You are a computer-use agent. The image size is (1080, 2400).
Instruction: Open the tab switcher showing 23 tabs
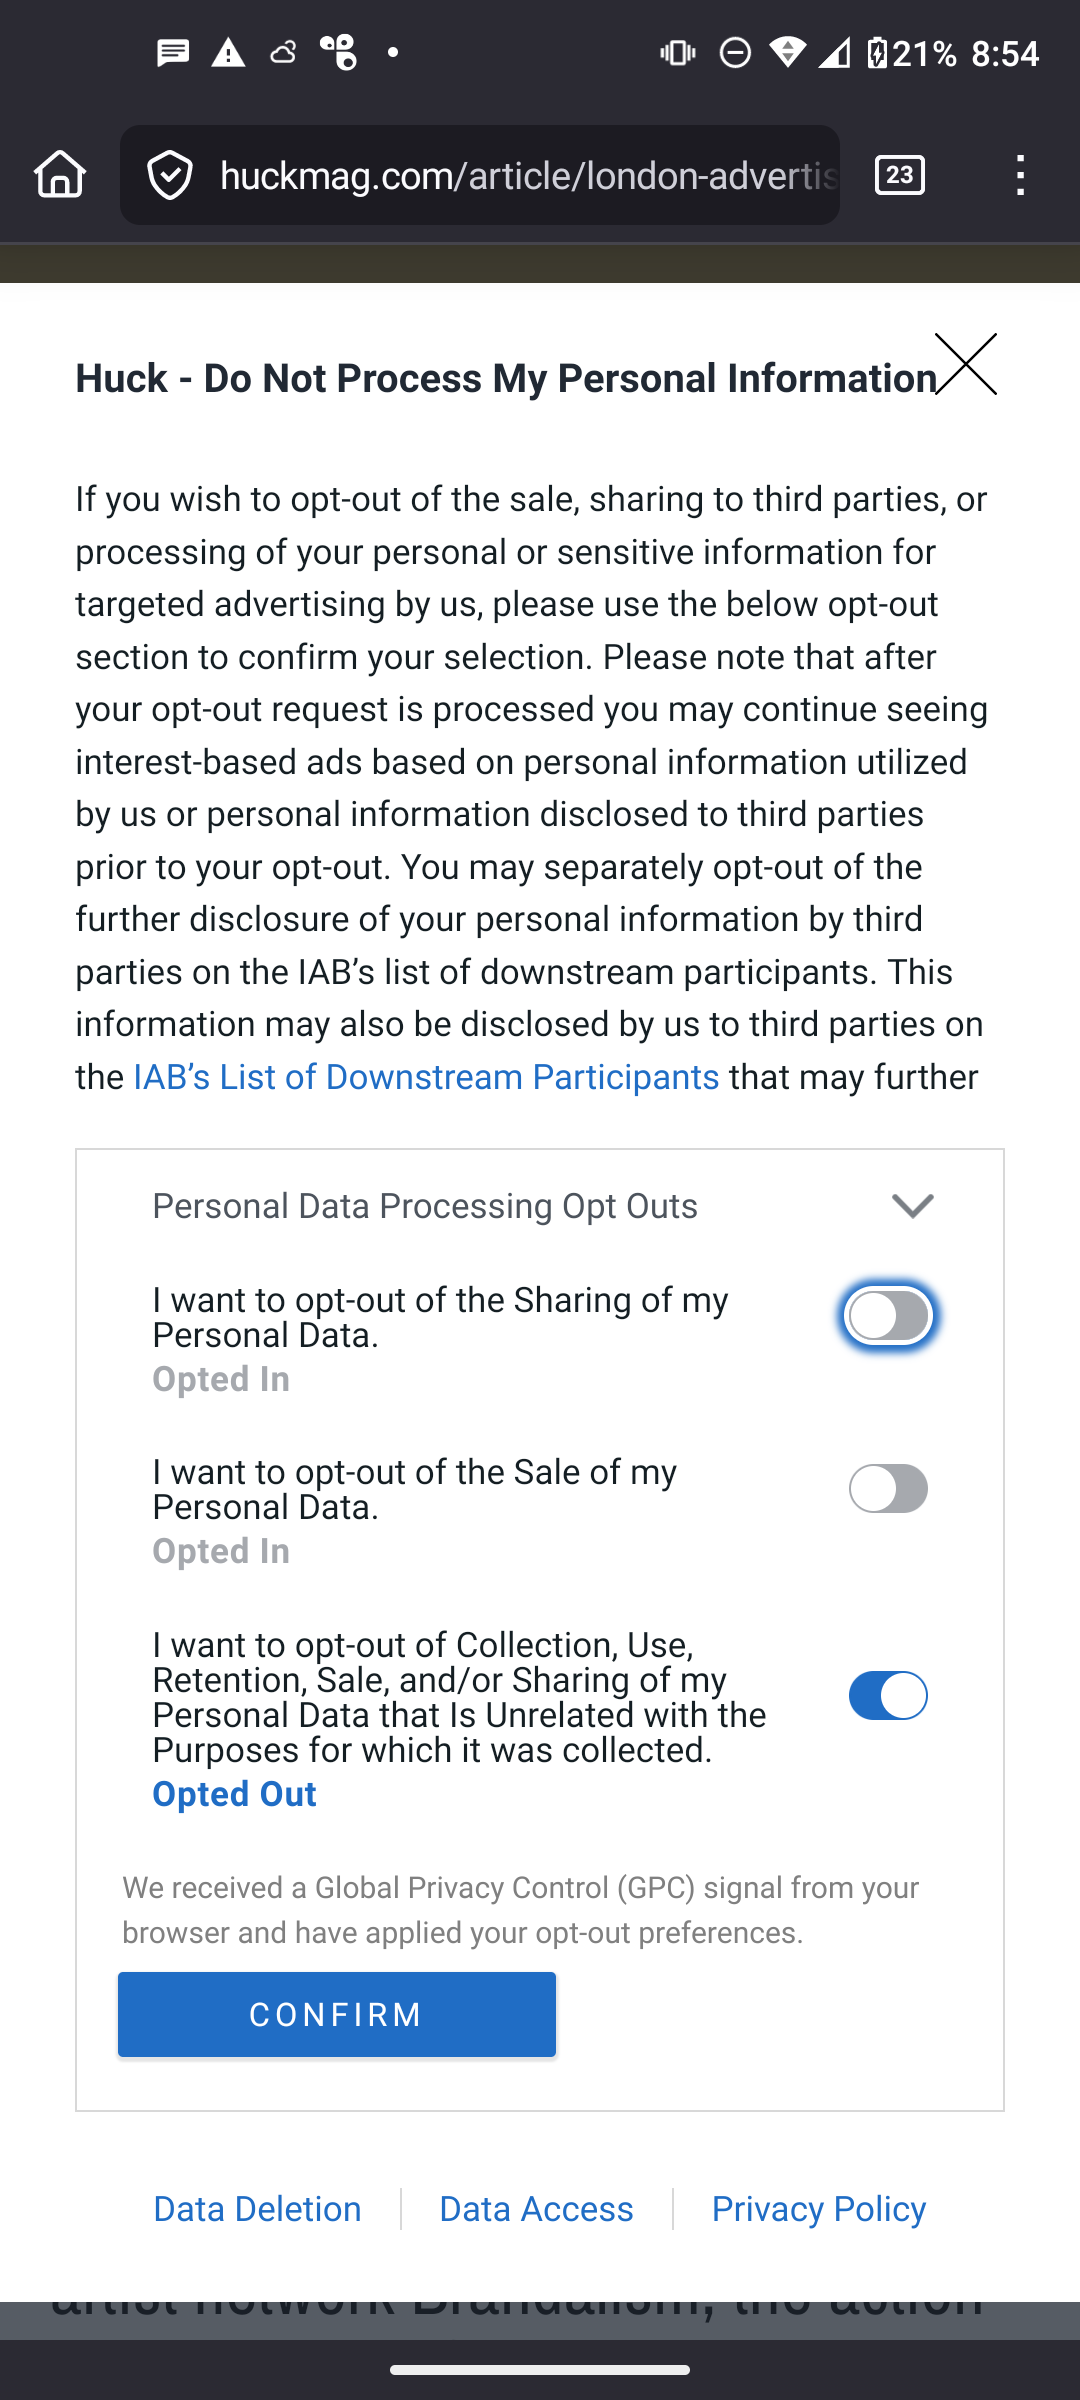899,175
